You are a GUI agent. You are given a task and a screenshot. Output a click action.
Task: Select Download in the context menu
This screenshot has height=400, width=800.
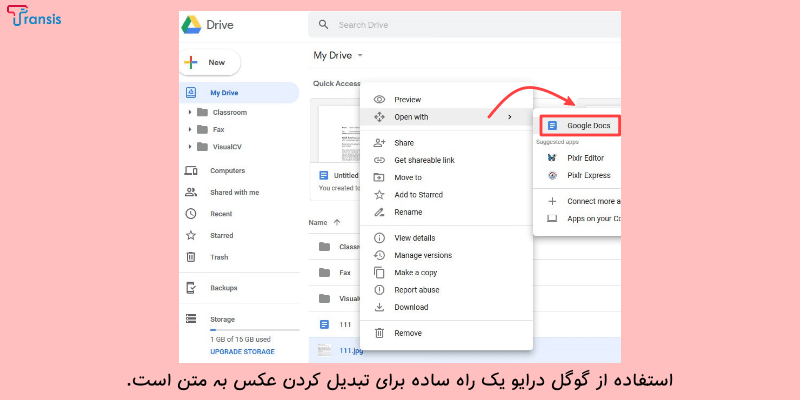[446, 307]
